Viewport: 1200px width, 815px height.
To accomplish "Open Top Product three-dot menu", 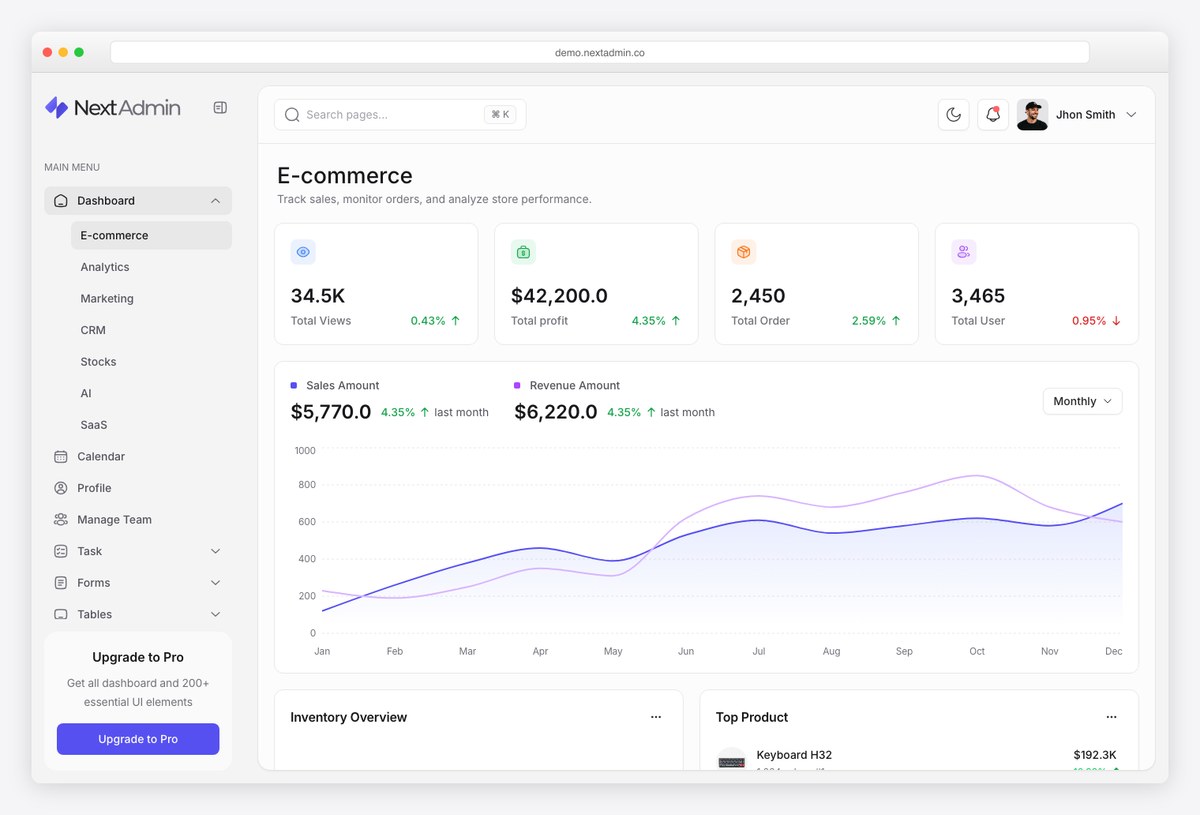I will click(x=1111, y=717).
